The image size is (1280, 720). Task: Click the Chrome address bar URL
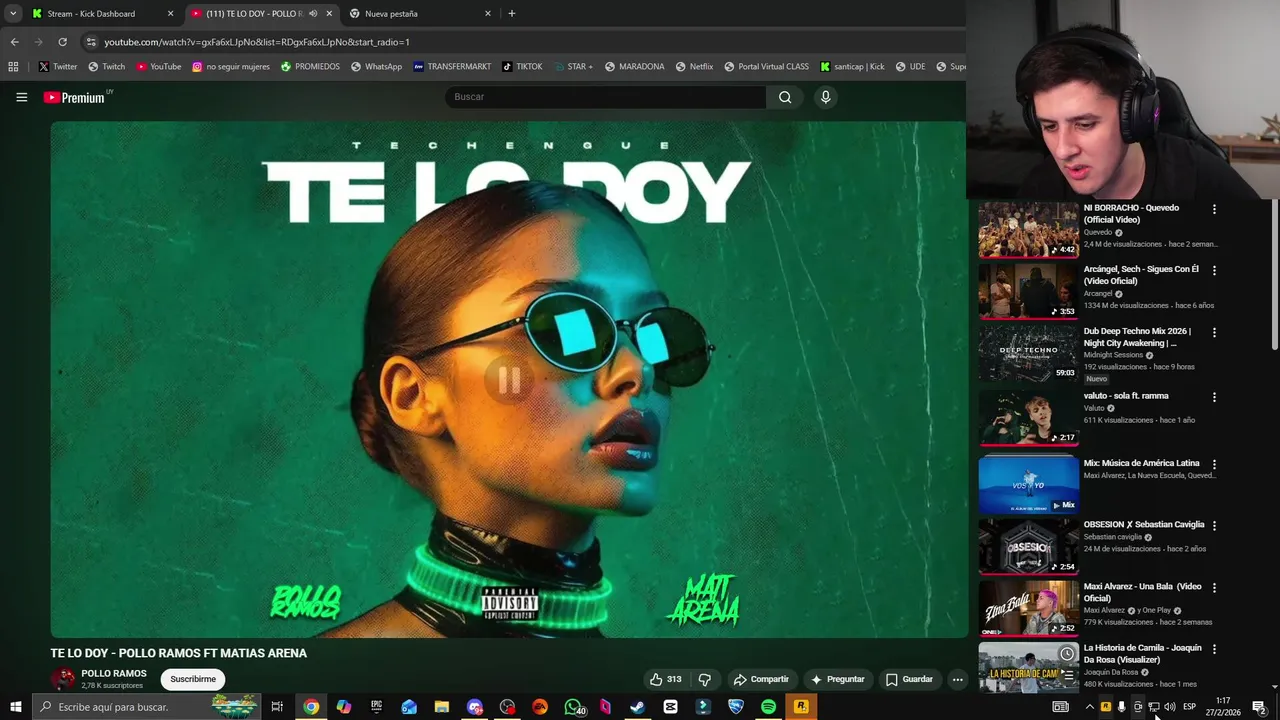[x=257, y=42]
